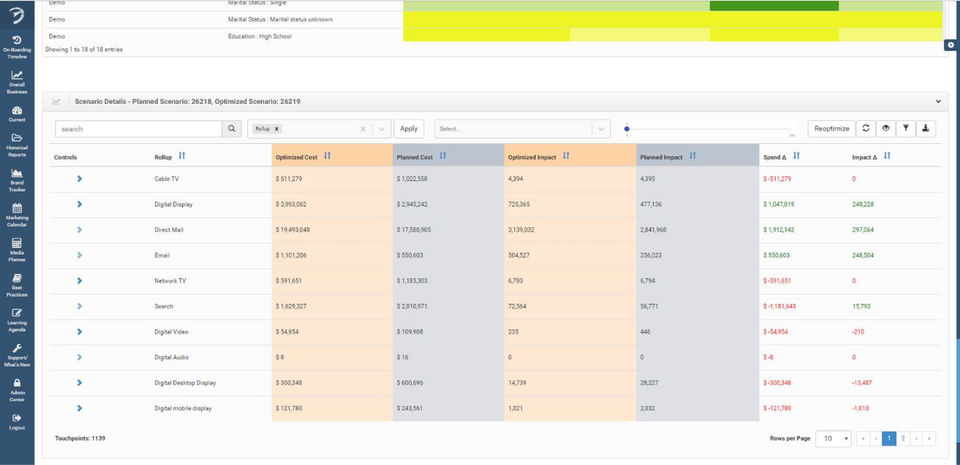The image size is (960, 465).
Task: Click the refresh icon beside Reoptimize
Action: [865, 128]
